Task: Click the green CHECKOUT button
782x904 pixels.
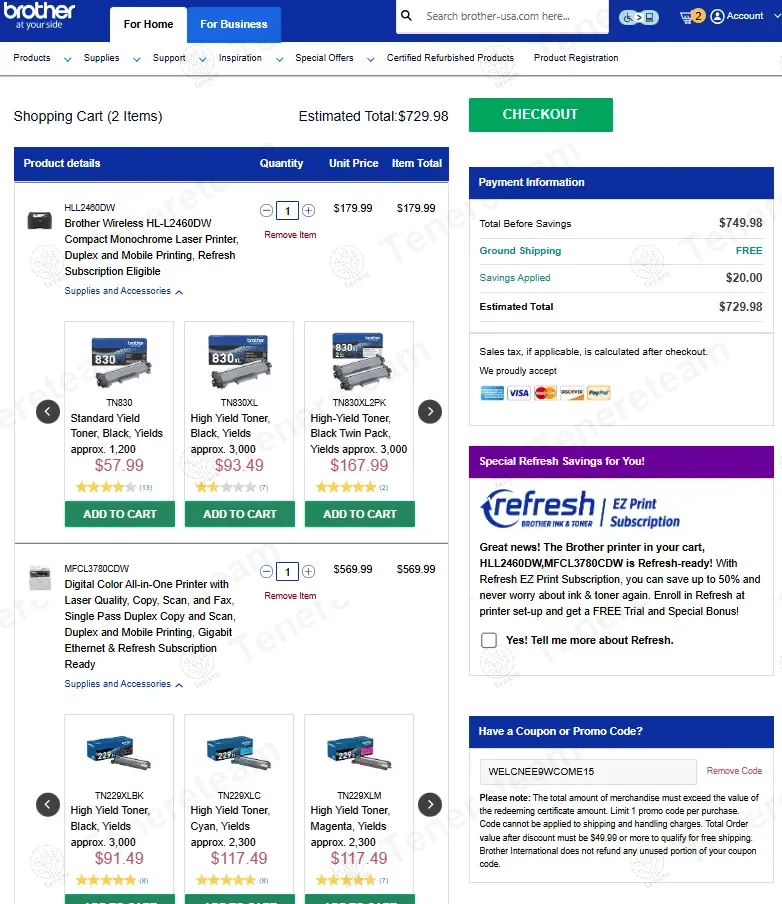Action: point(540,114)
